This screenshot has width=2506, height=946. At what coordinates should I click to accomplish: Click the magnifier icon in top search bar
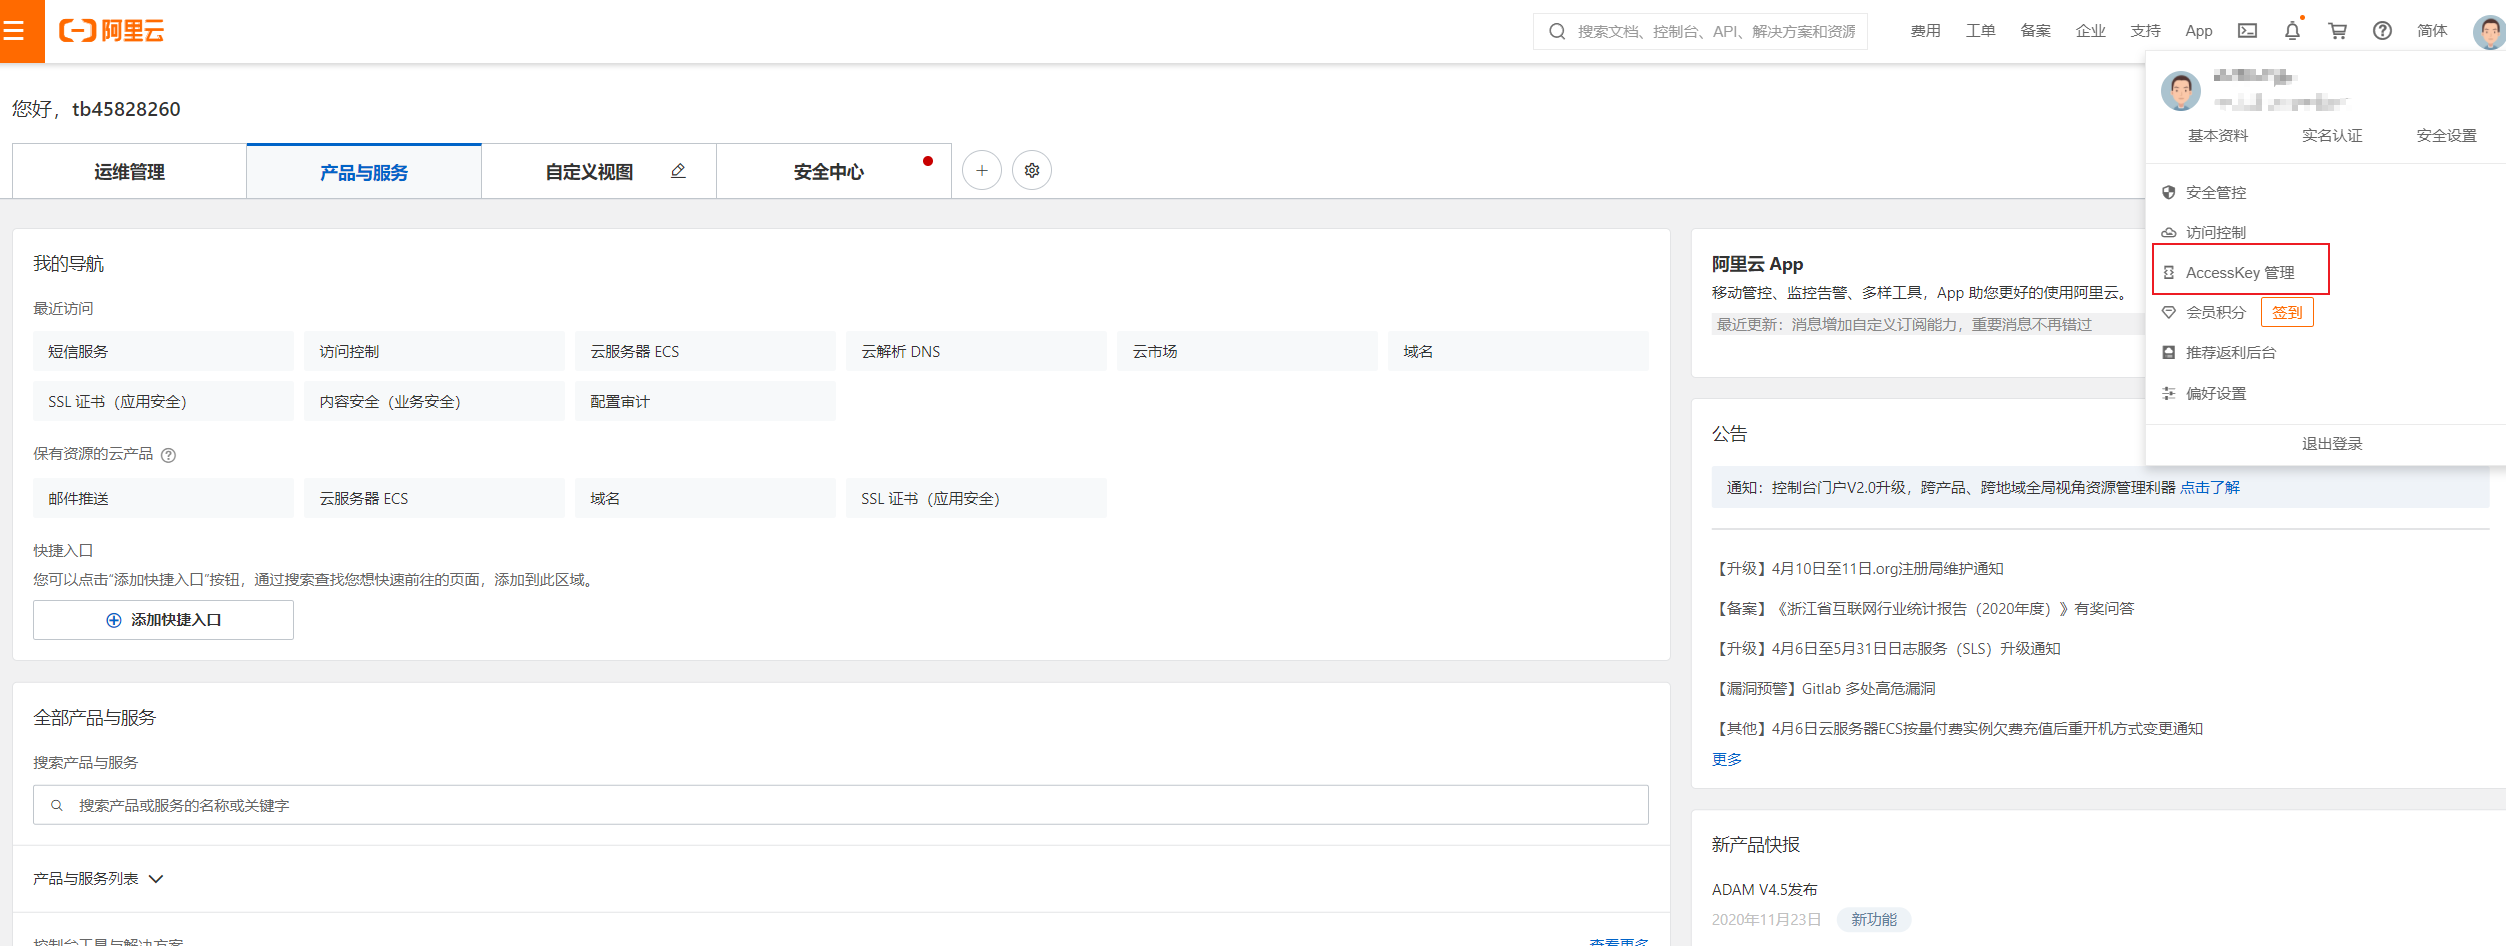1557,32
